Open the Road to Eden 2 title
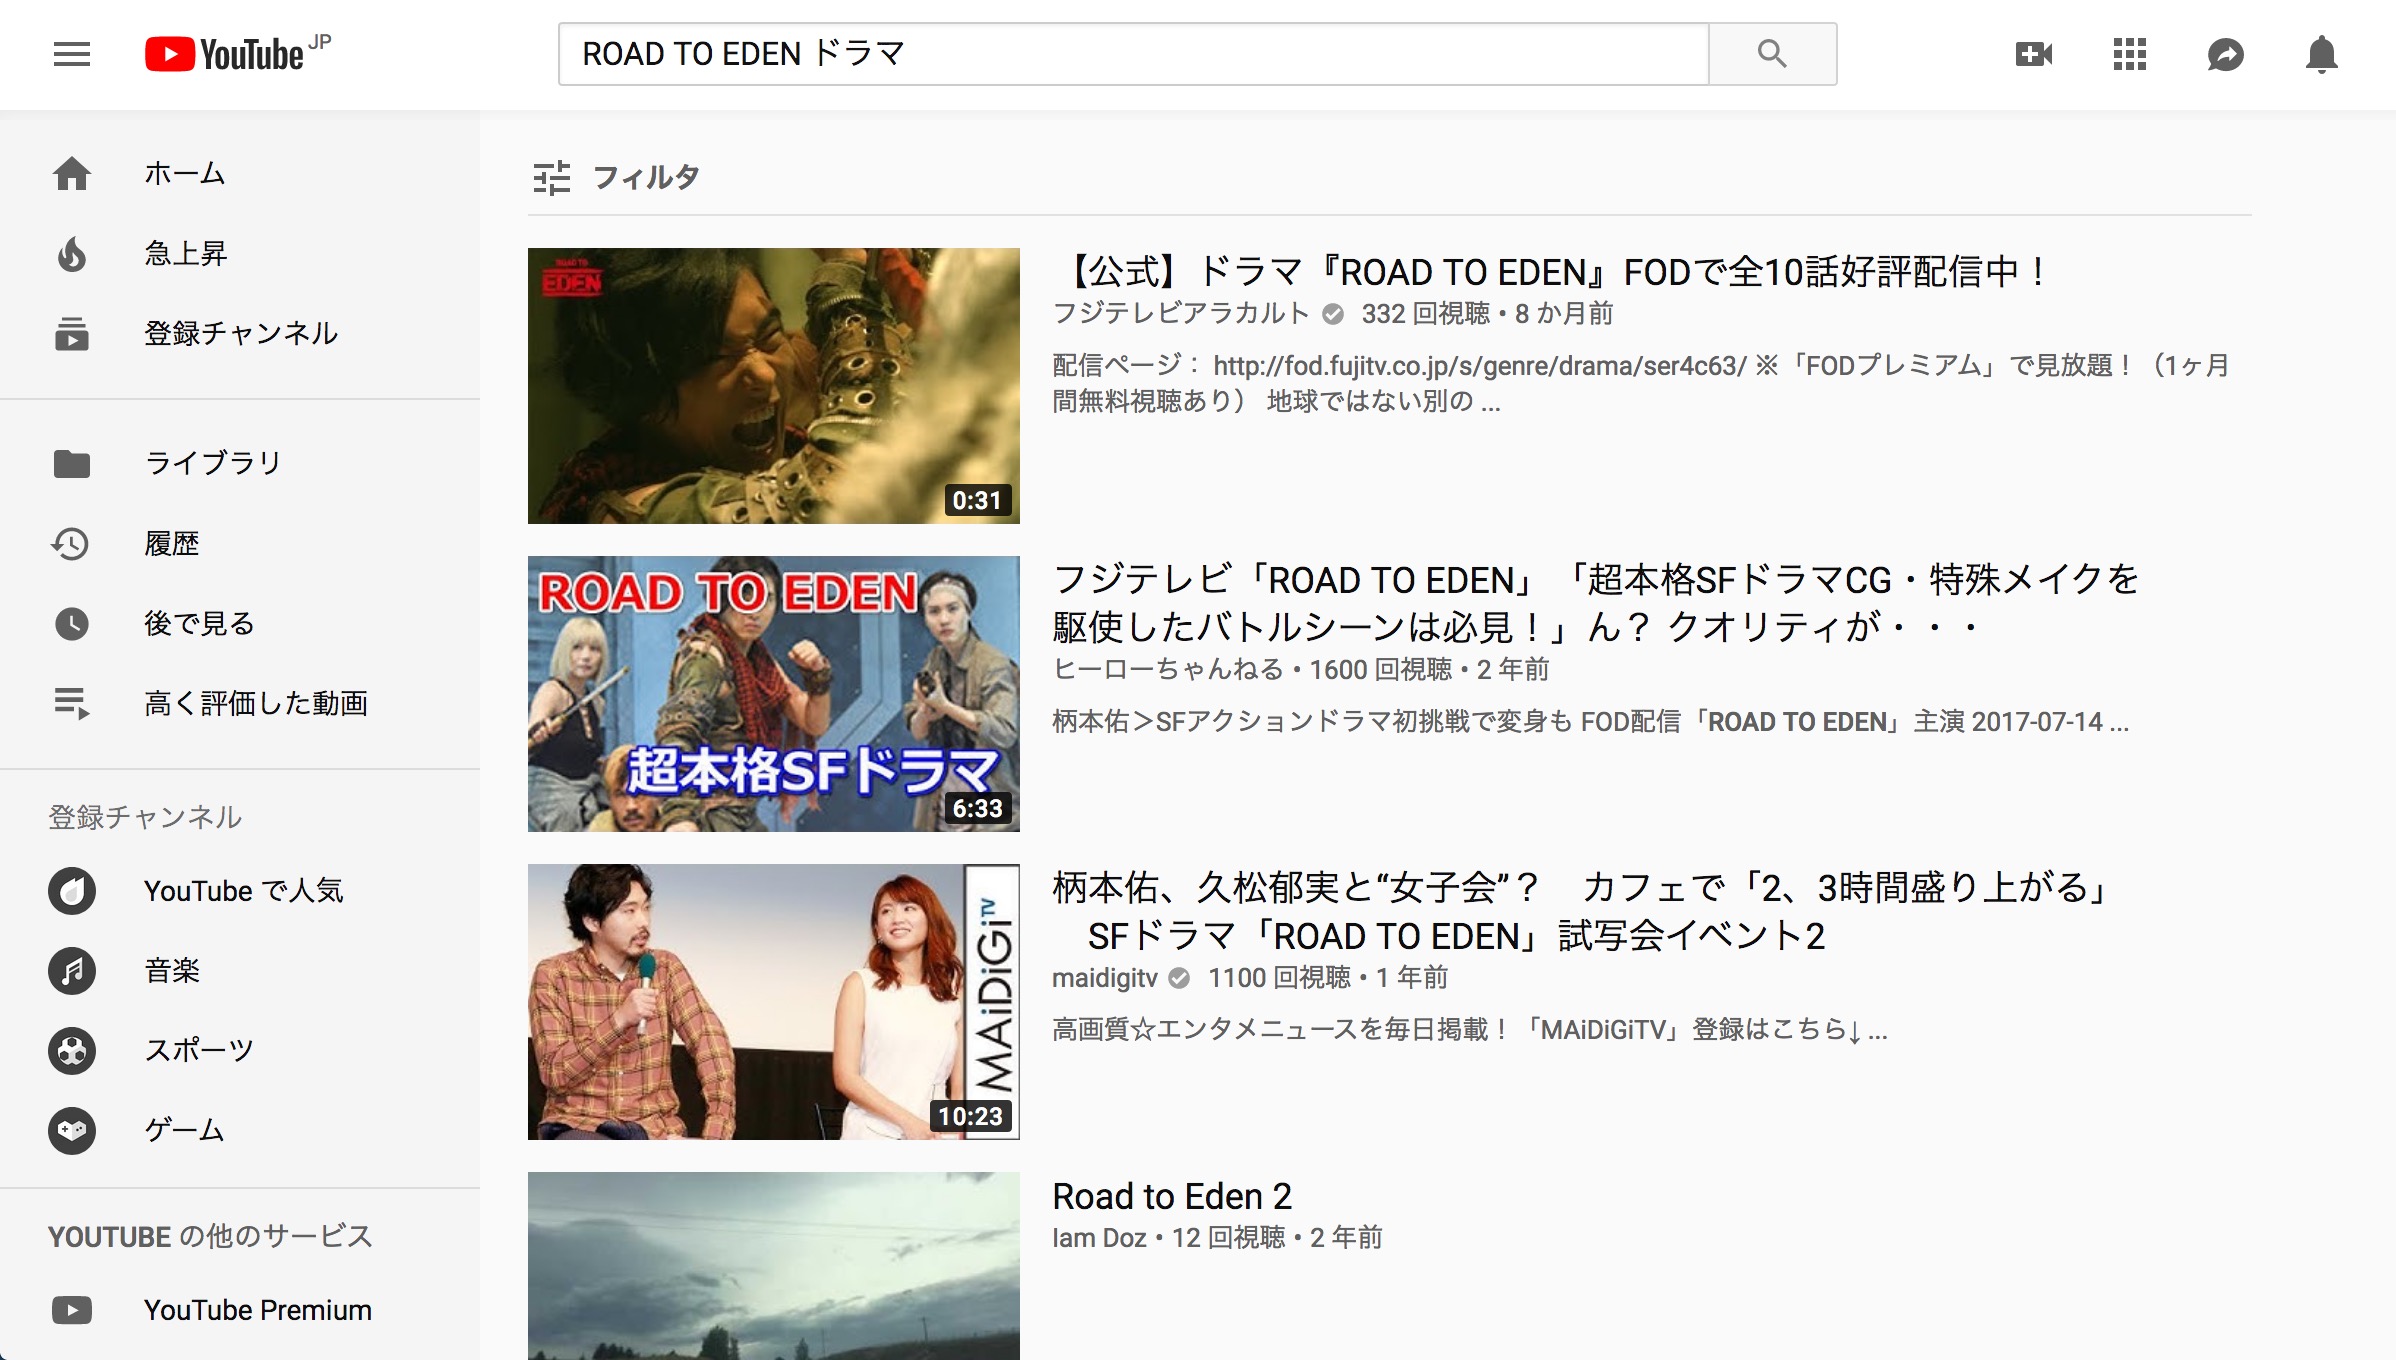The height and width of the screenshot is (1360, 2396). coord(1172,1196)
